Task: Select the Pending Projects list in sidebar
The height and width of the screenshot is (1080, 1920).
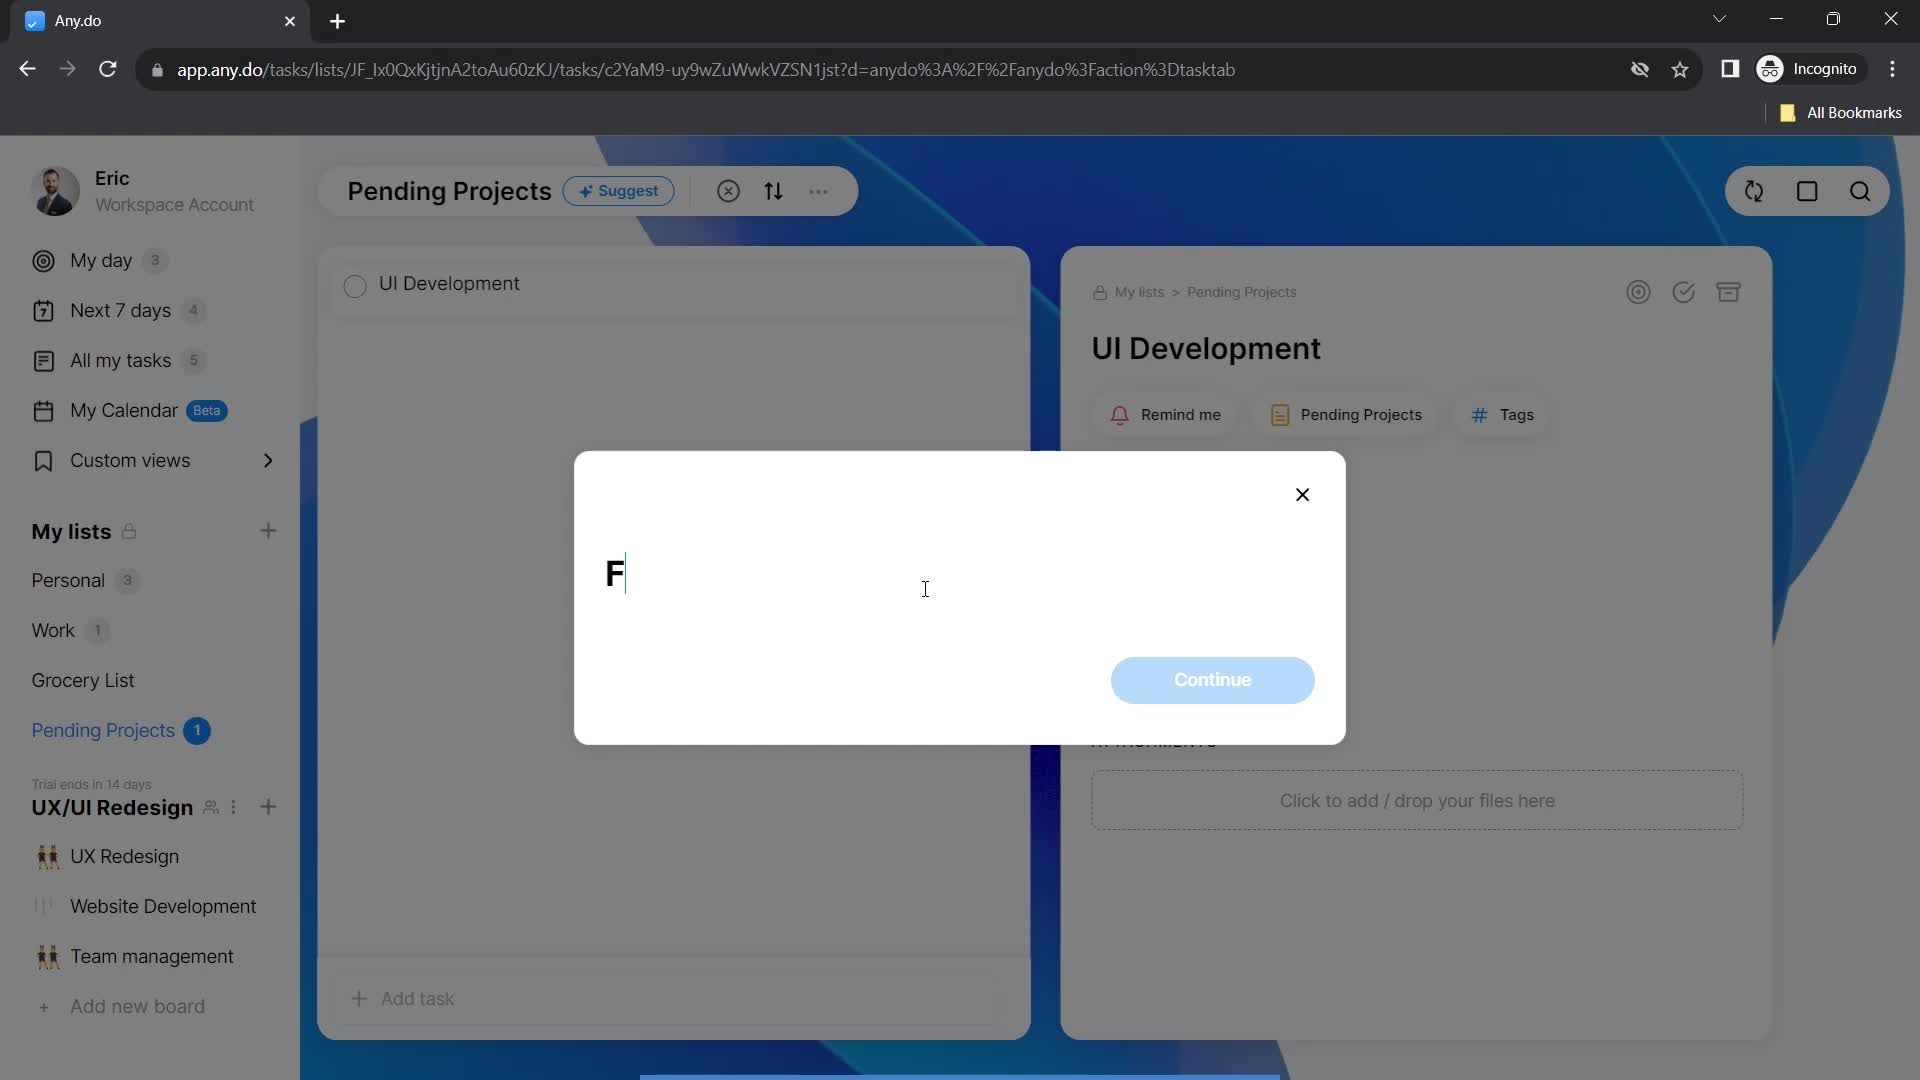Action: (103, 731)
